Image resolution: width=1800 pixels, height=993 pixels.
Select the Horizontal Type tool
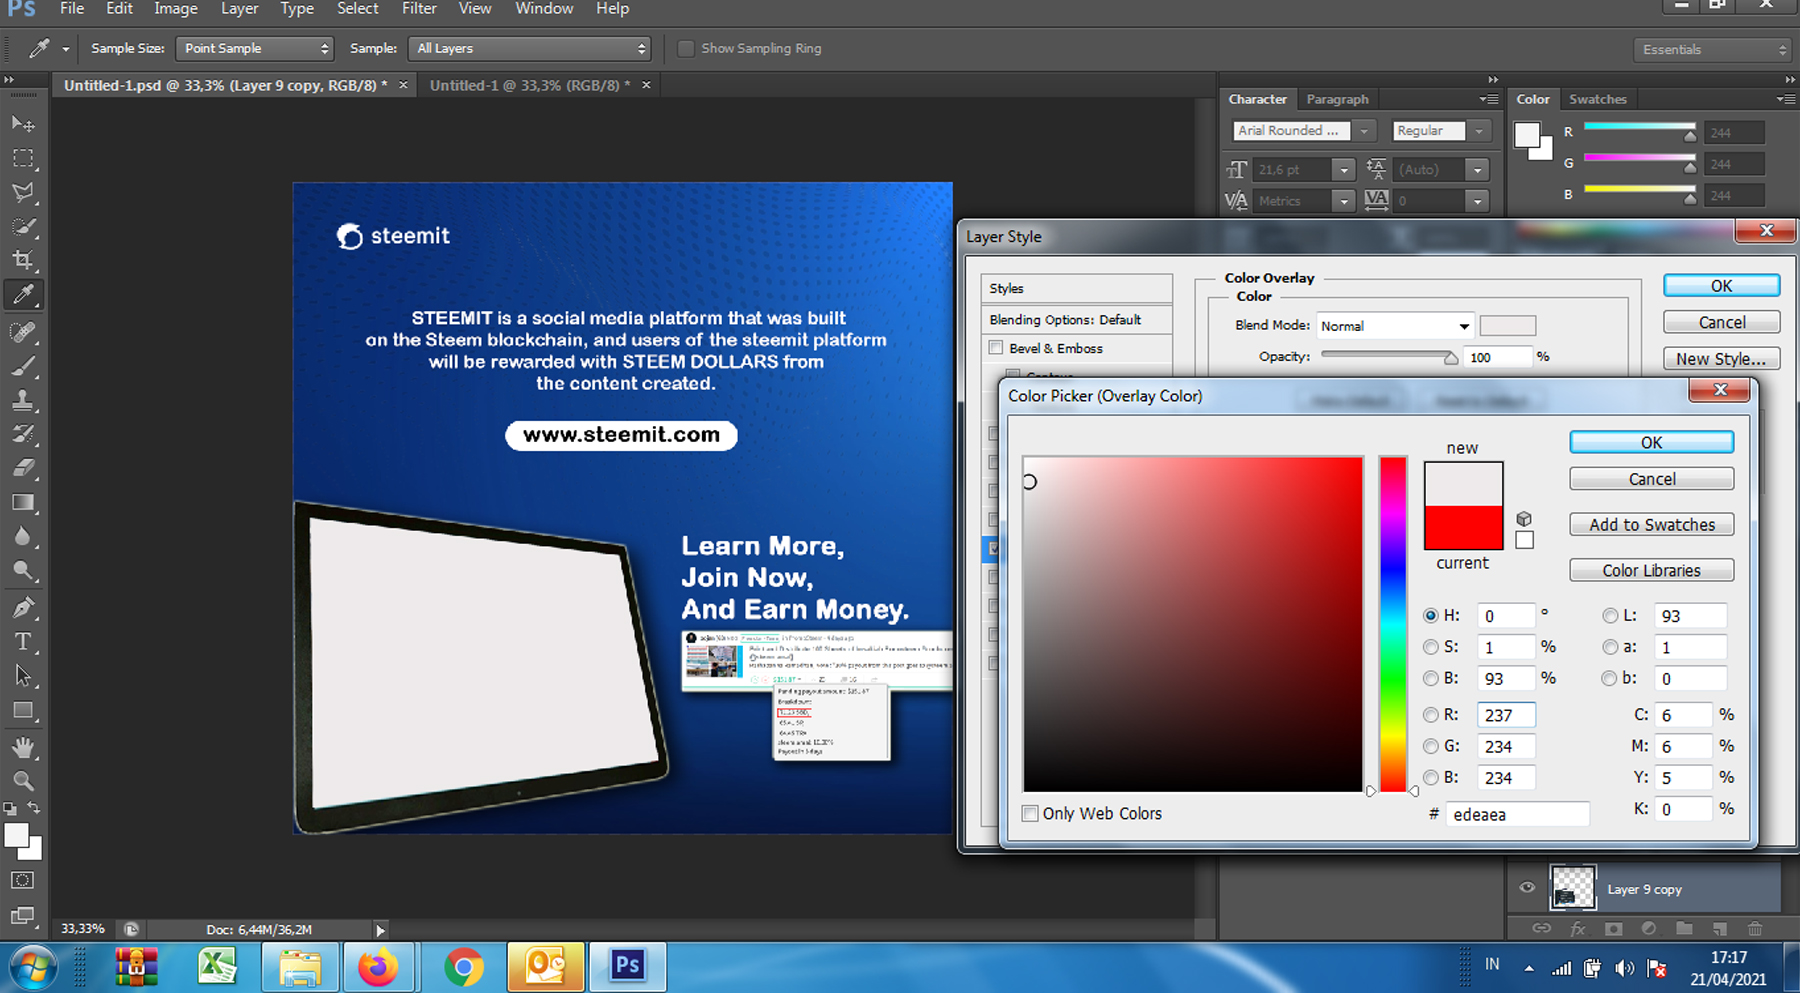pos(23,642)
